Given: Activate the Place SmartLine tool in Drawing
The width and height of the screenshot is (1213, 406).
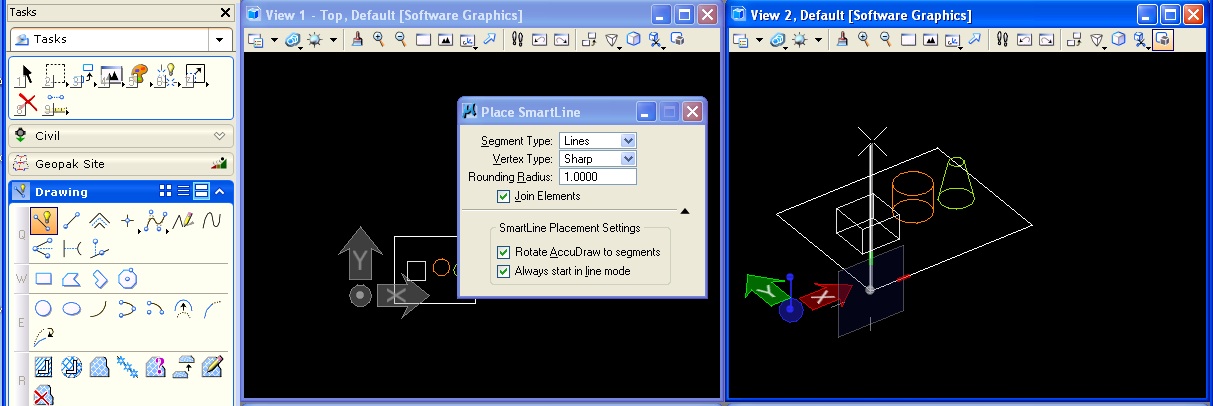Looking at the screenshot, I should [43, 221].
